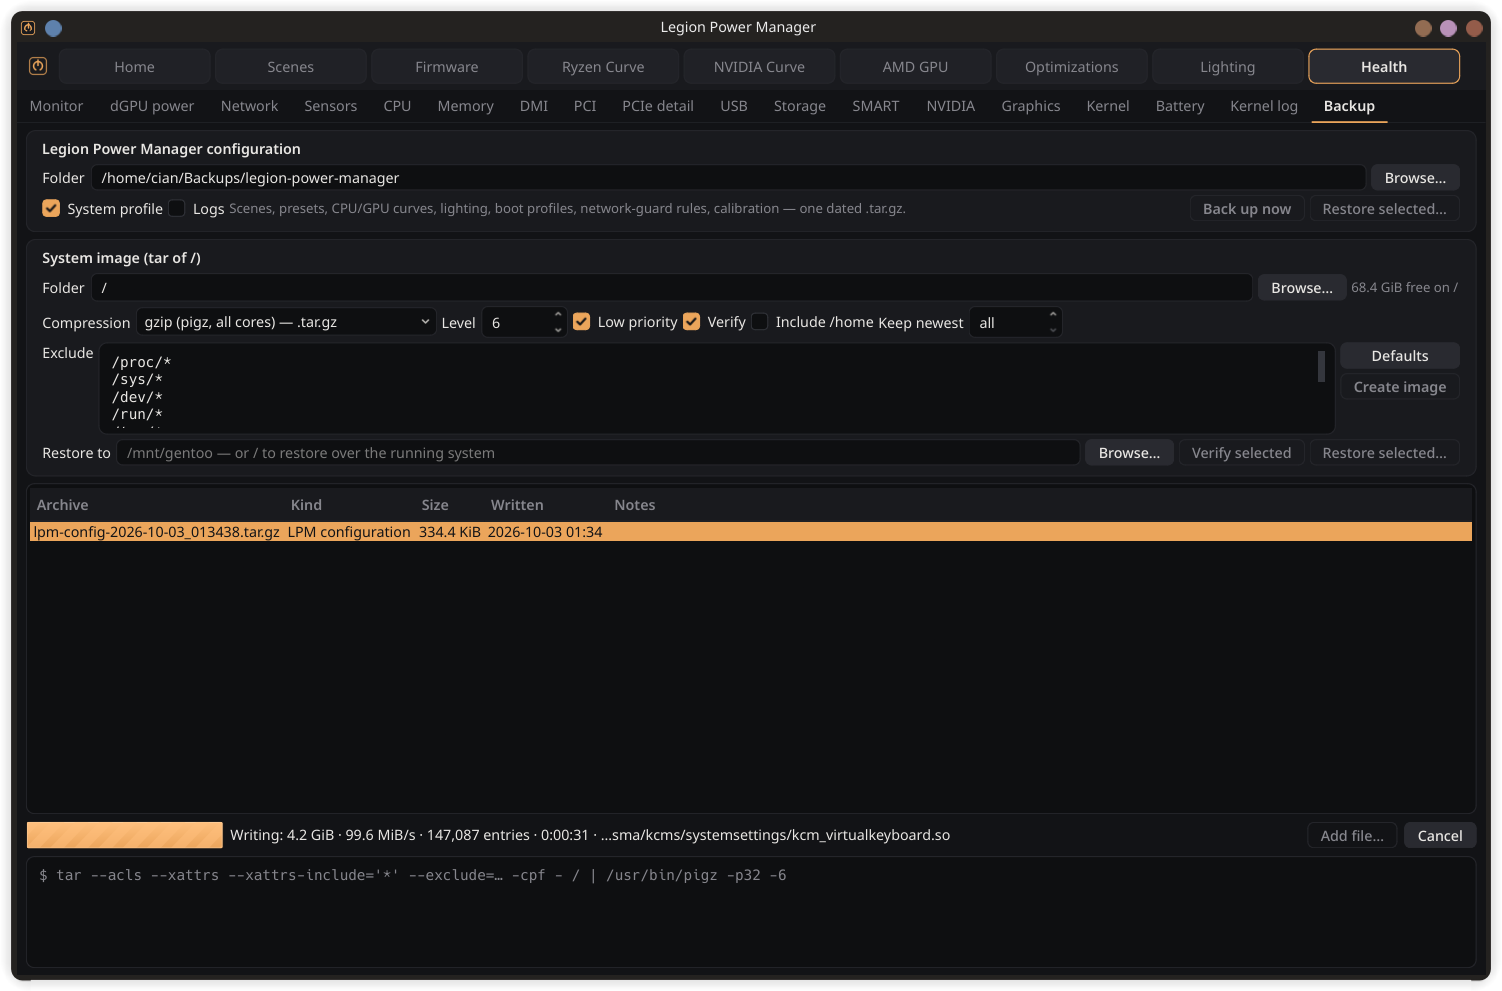Browse for the Restore to location
This screenshot has width=1502, height=991.
(x=1129, y=453)
